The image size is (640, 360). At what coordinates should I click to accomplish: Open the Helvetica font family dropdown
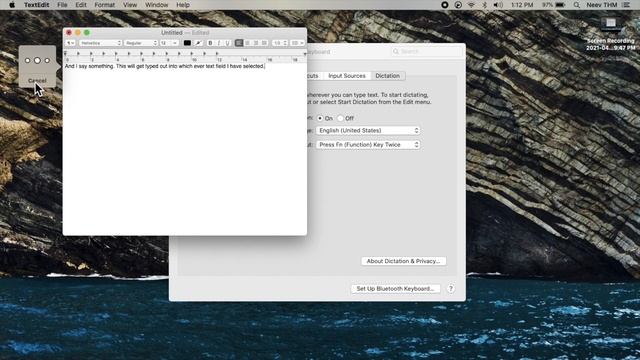pyautogui.click(x=100, y=43)
